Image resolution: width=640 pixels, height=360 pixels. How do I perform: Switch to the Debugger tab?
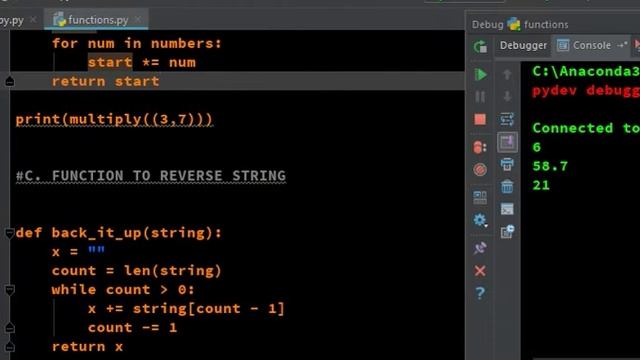[523, 45]
